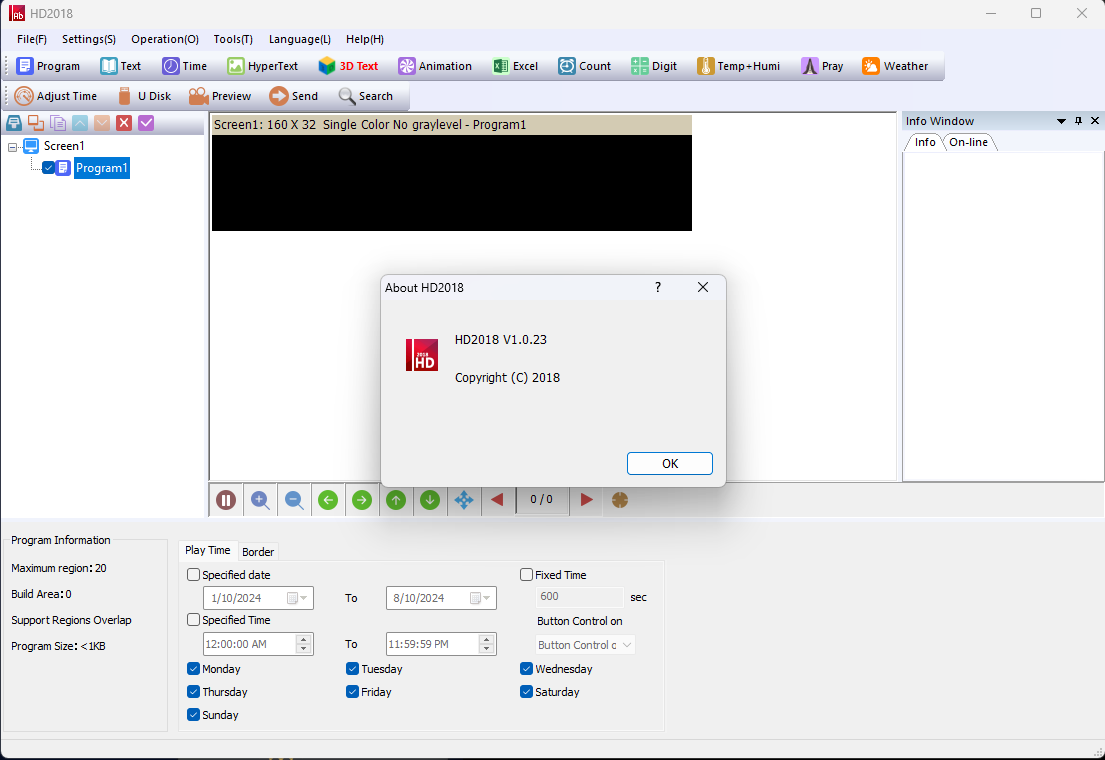Open the 8/10/2024 end date picker
This screenshot has width=1105, height=760.
481,598
